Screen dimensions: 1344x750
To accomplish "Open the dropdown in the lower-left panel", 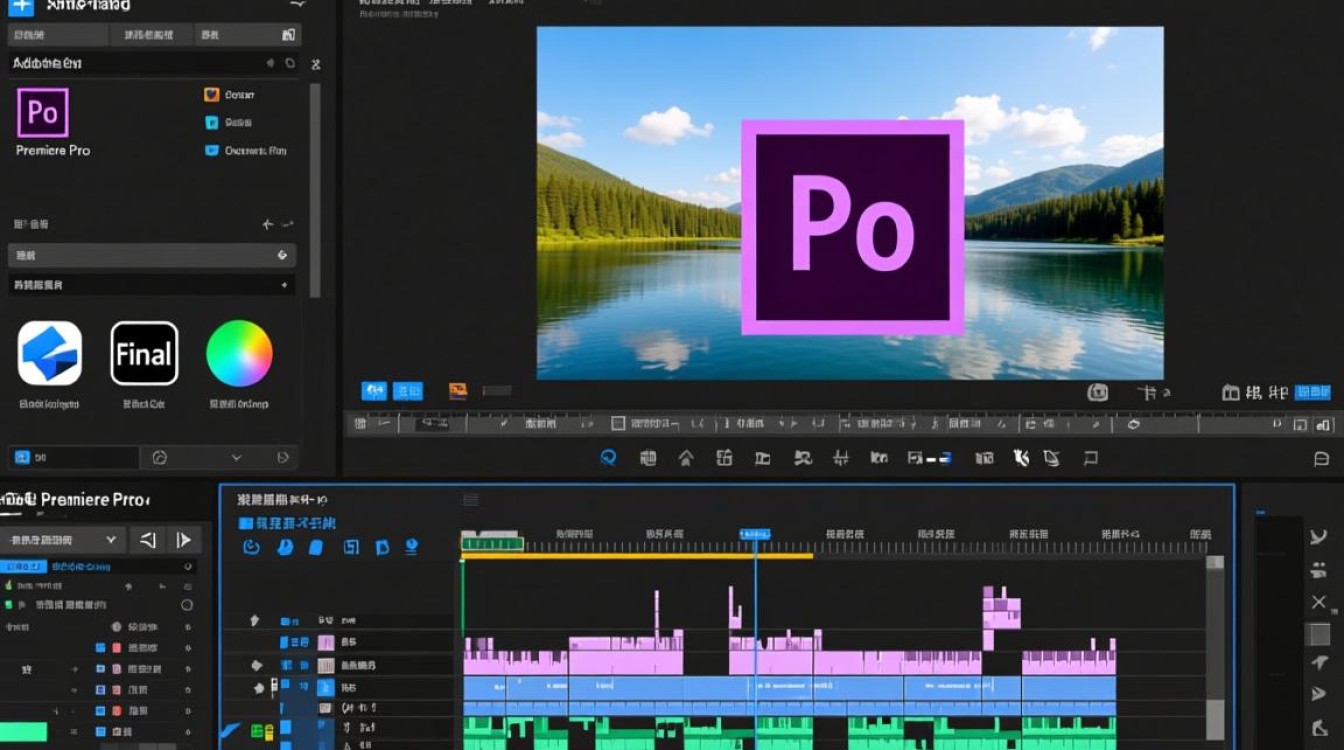I will tap(63, 540).
